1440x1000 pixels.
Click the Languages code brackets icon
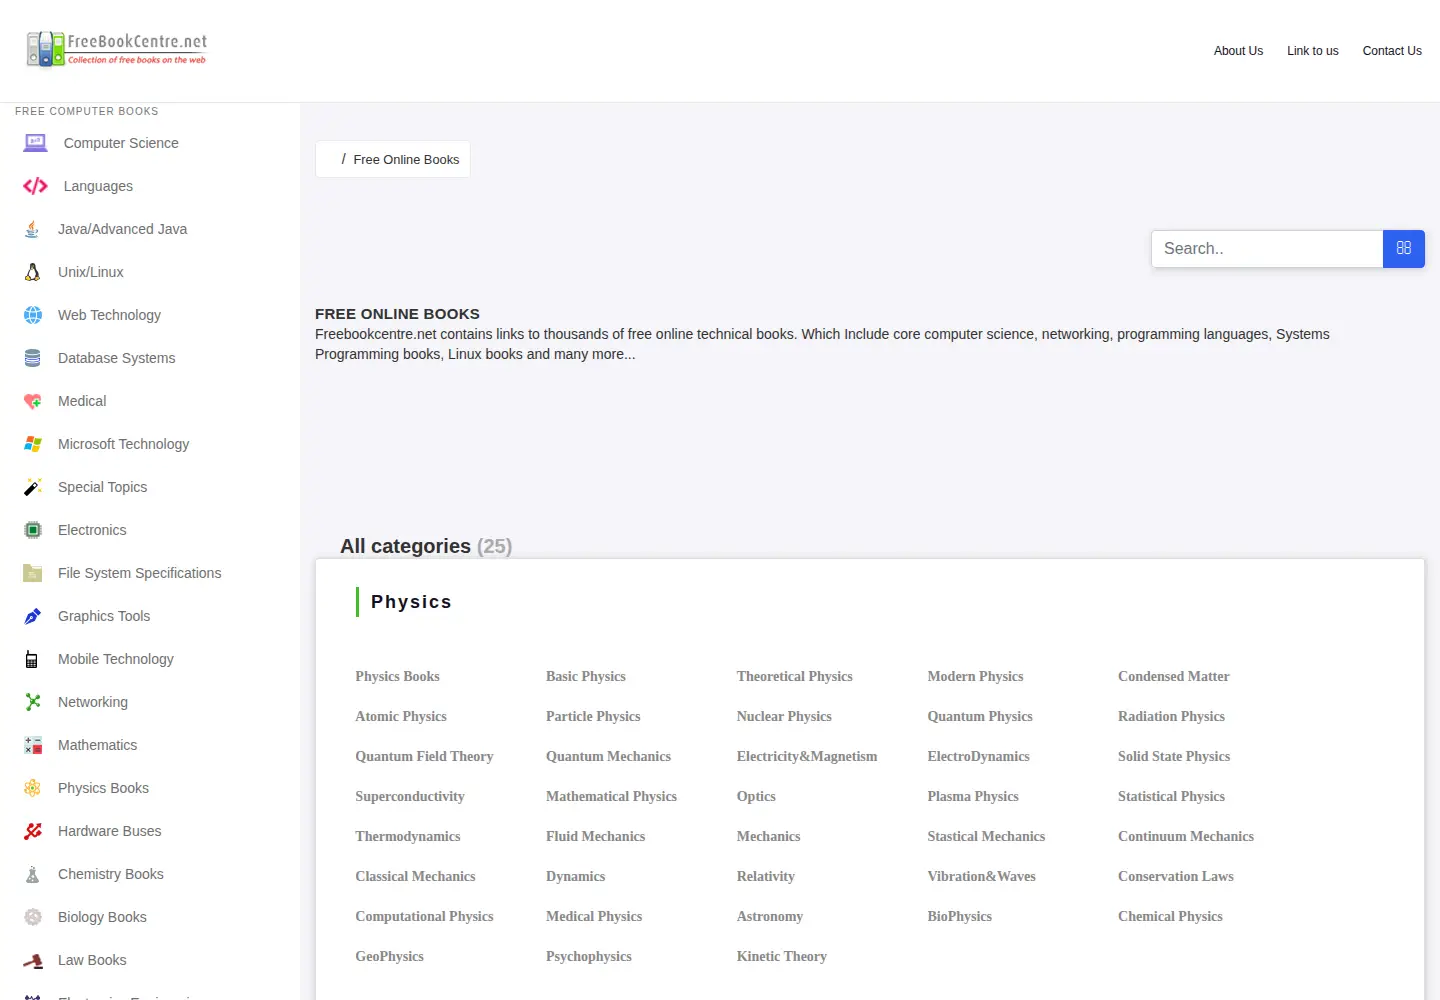tap(35, 186)
